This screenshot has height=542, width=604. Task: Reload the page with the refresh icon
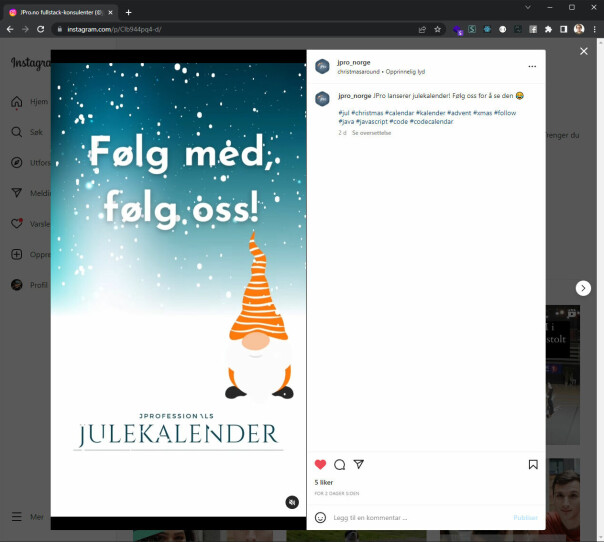coord(40,29)
